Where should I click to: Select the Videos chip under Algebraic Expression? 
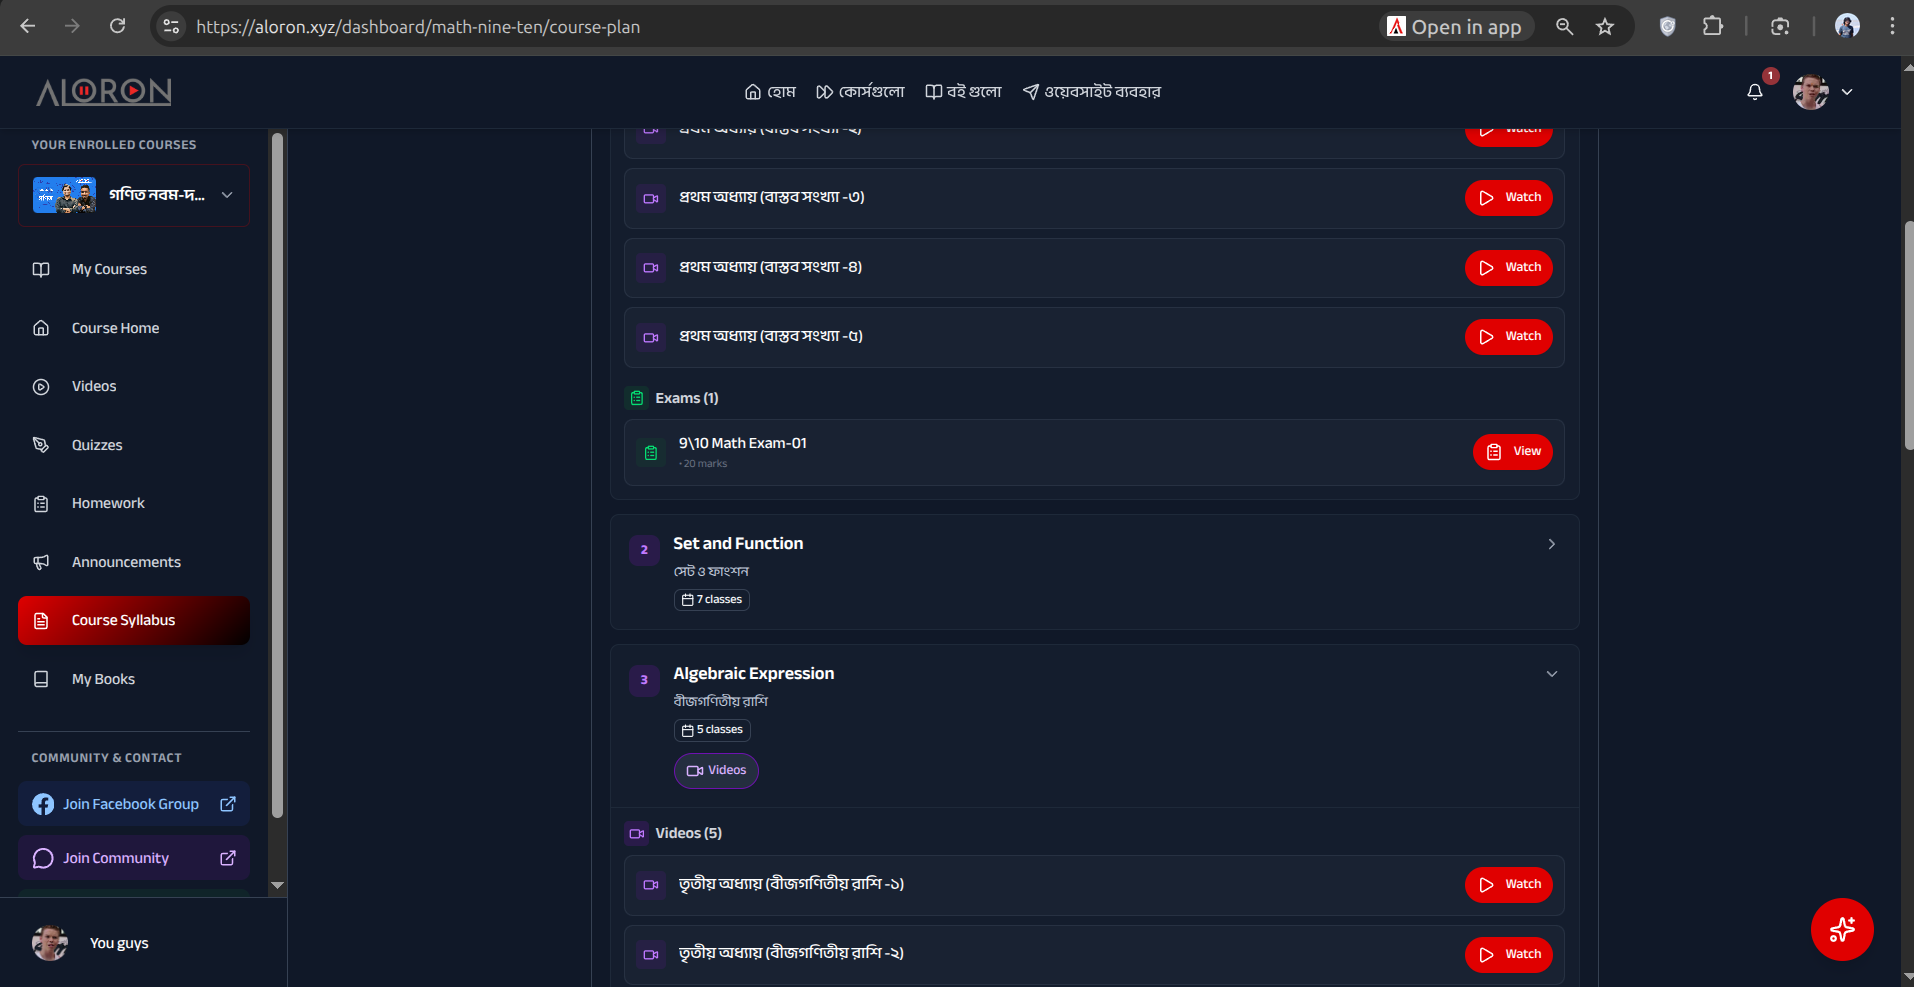click(x=716, y=771)
